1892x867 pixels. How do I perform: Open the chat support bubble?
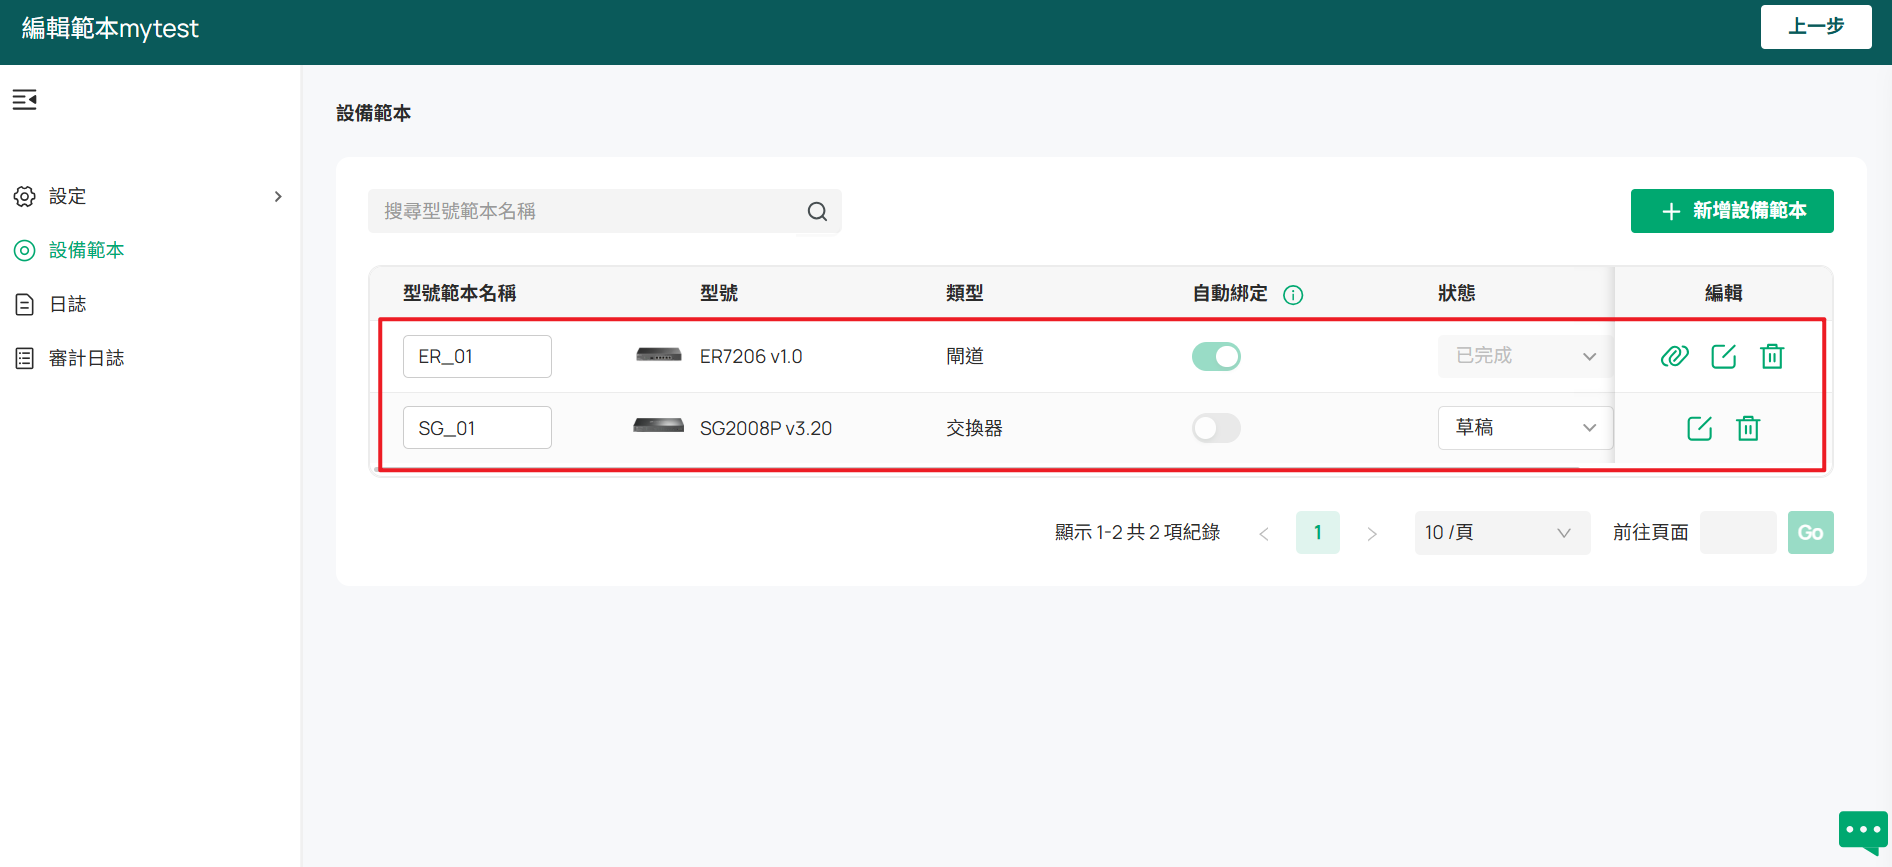1863,832
